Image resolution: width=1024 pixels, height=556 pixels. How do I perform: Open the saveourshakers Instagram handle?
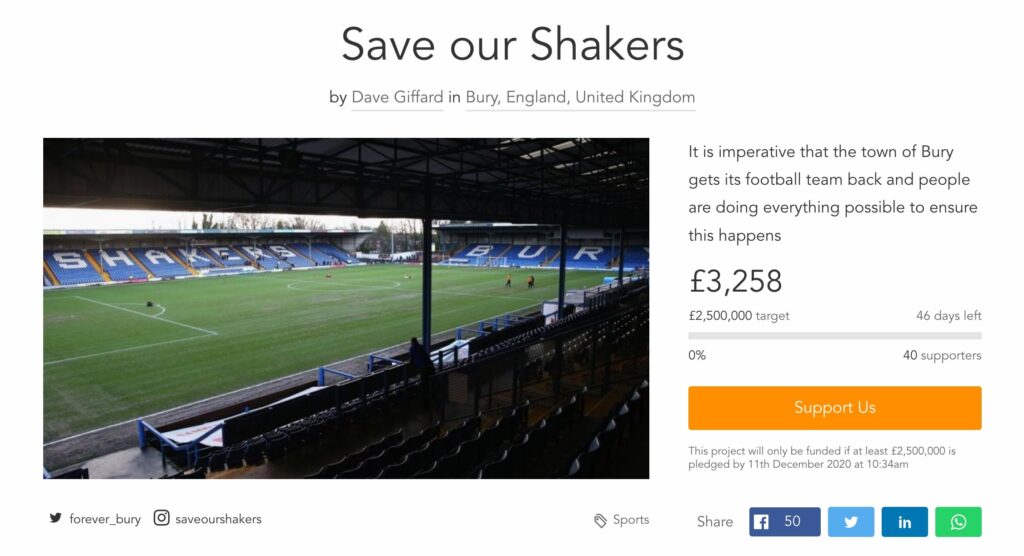218,519
